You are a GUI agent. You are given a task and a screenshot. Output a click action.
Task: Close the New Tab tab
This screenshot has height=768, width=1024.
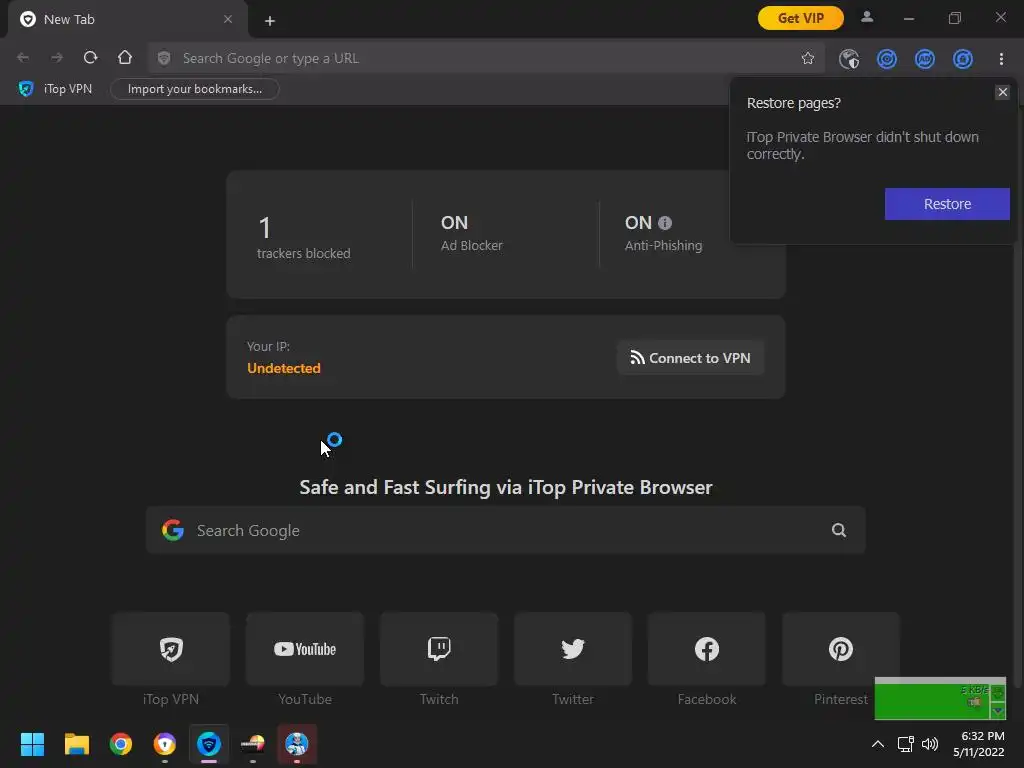228,20
